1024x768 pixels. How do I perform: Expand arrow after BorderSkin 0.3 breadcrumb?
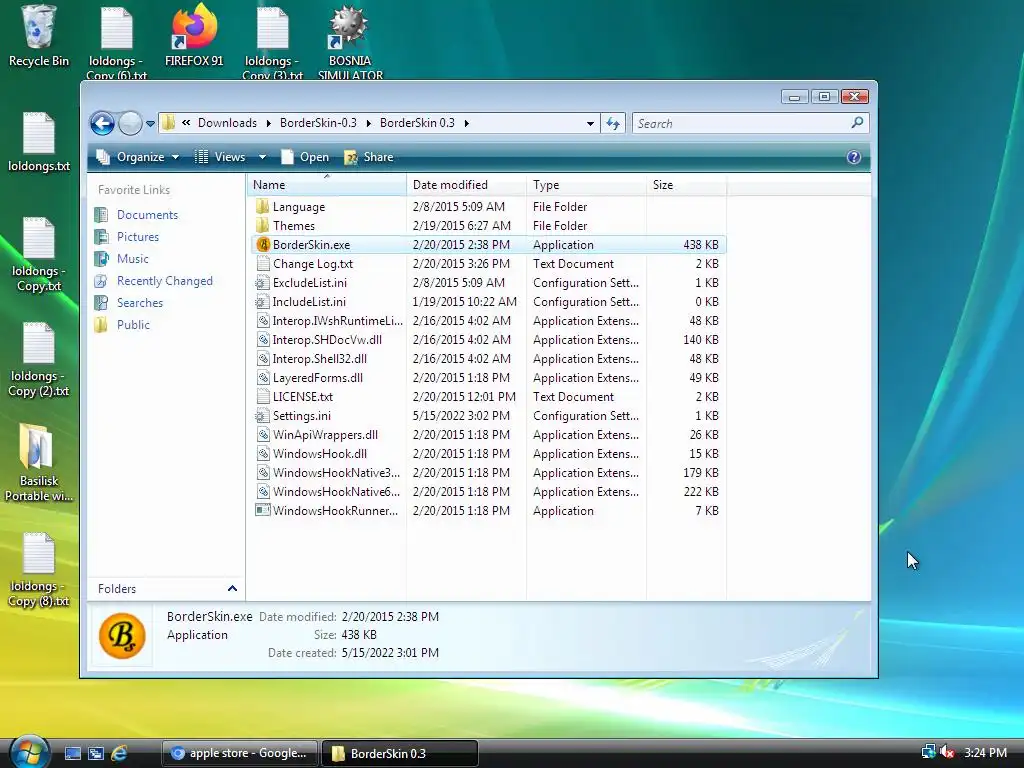[x=466, y=123]
